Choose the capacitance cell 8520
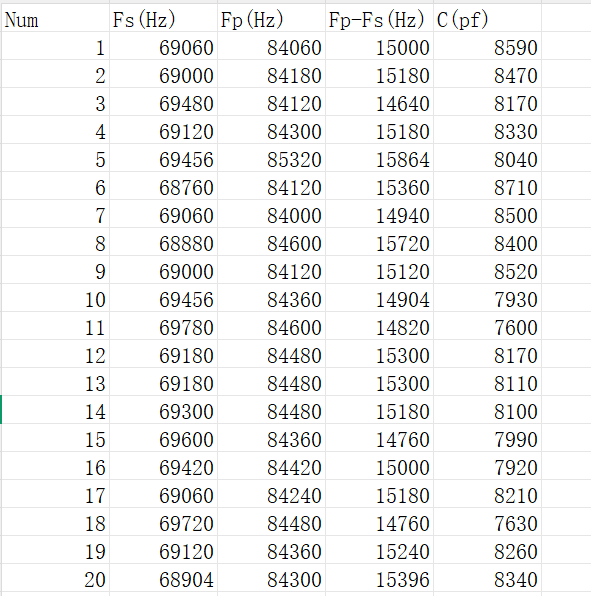The width and height of the screenshot is (591, 596). tap(487, 270)
